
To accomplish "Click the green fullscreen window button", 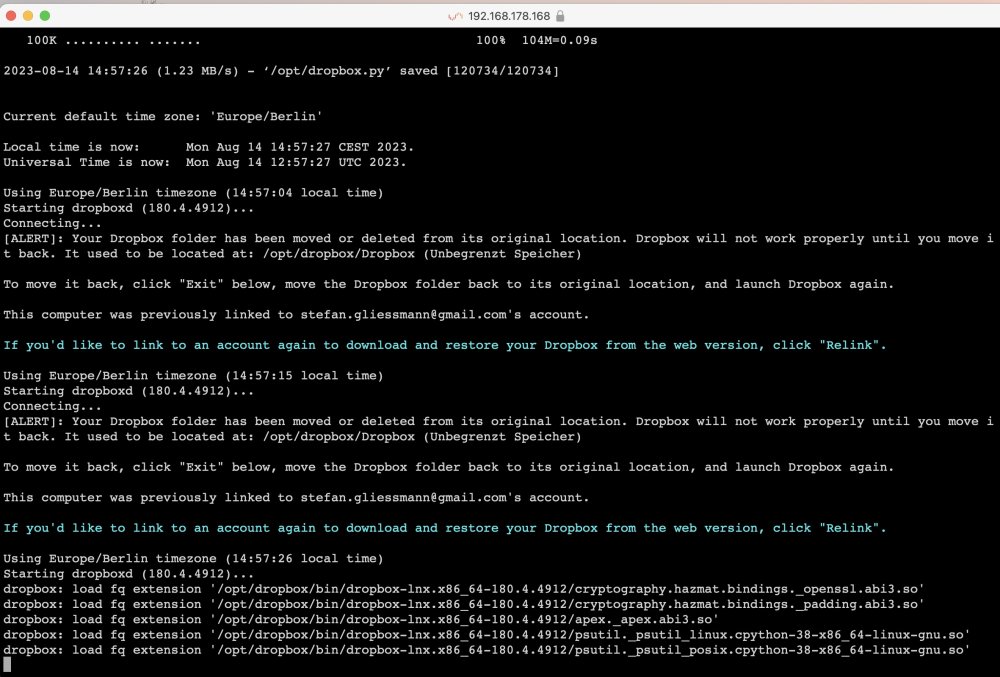I will (x=45, y=15).
